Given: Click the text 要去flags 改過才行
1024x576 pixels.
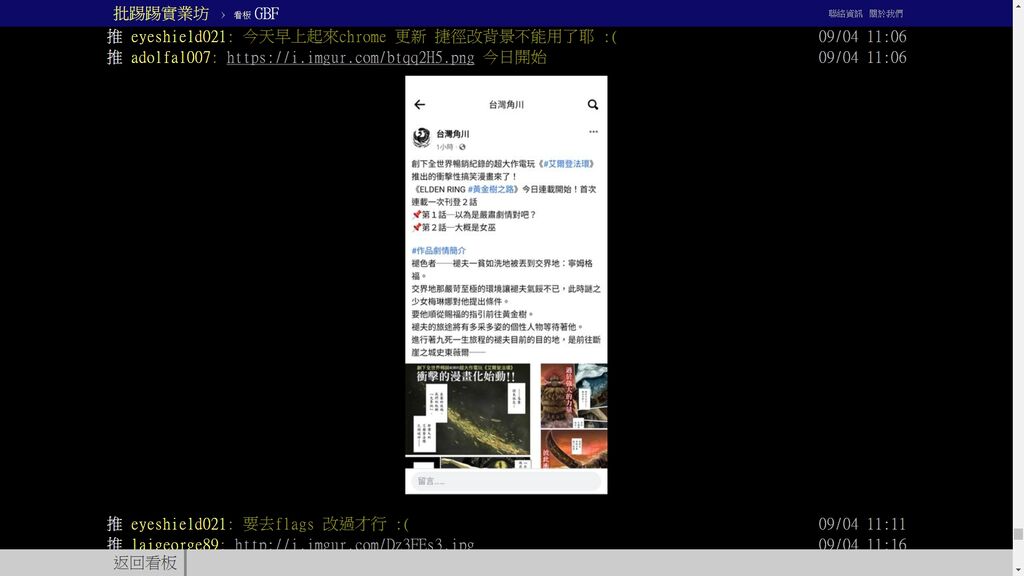Looking at the screenshot, I should pos(315,524).
